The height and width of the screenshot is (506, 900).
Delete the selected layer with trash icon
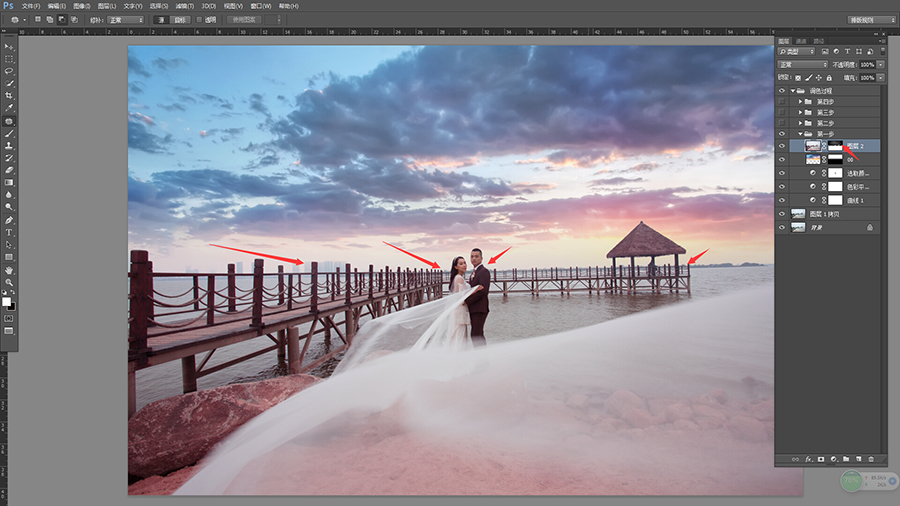click(x=871, y=459)
